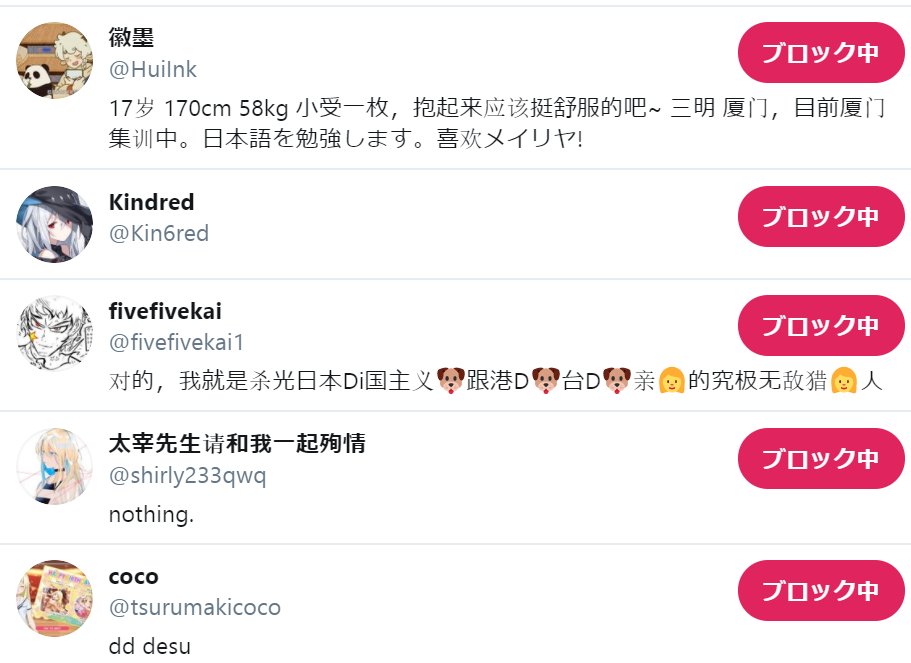Select the name 太宰先生请和我一起殉情
Screen dimensions: 911x663
pyautogui.click(x=237, y=444)
